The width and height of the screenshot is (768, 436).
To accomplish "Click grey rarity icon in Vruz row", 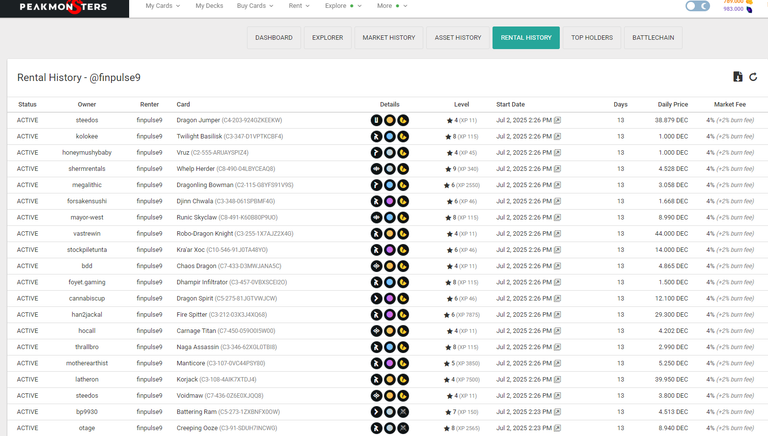I will coord(390,152).
